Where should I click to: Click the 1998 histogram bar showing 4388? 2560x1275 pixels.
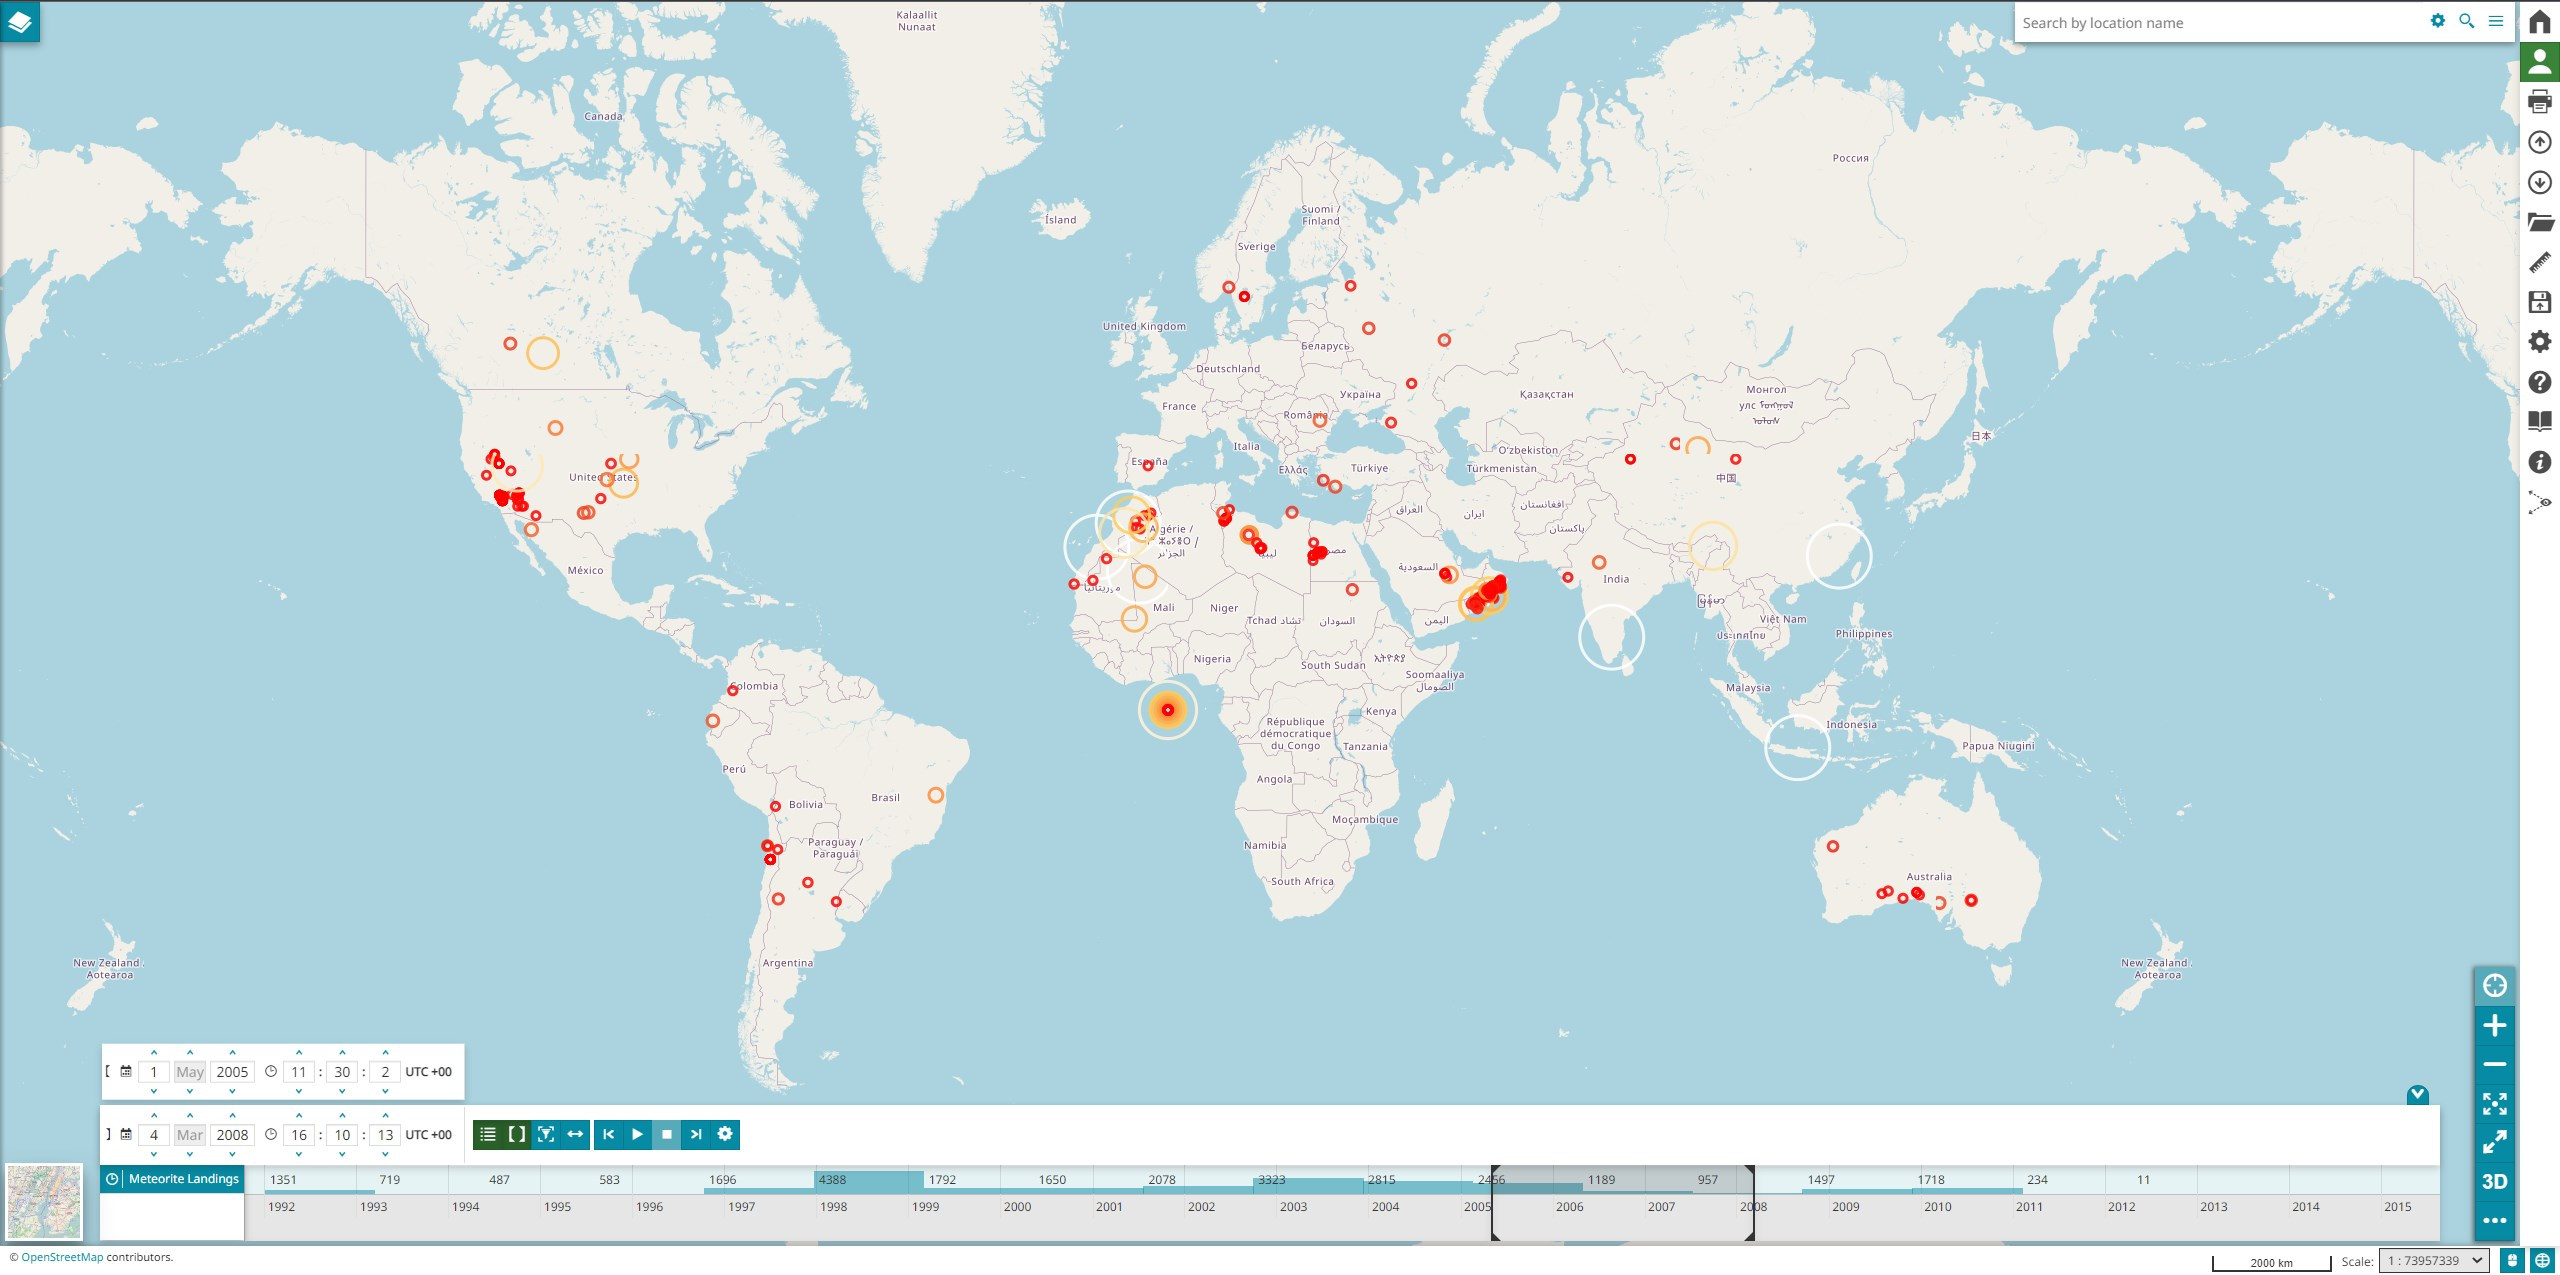(867, 1181)
